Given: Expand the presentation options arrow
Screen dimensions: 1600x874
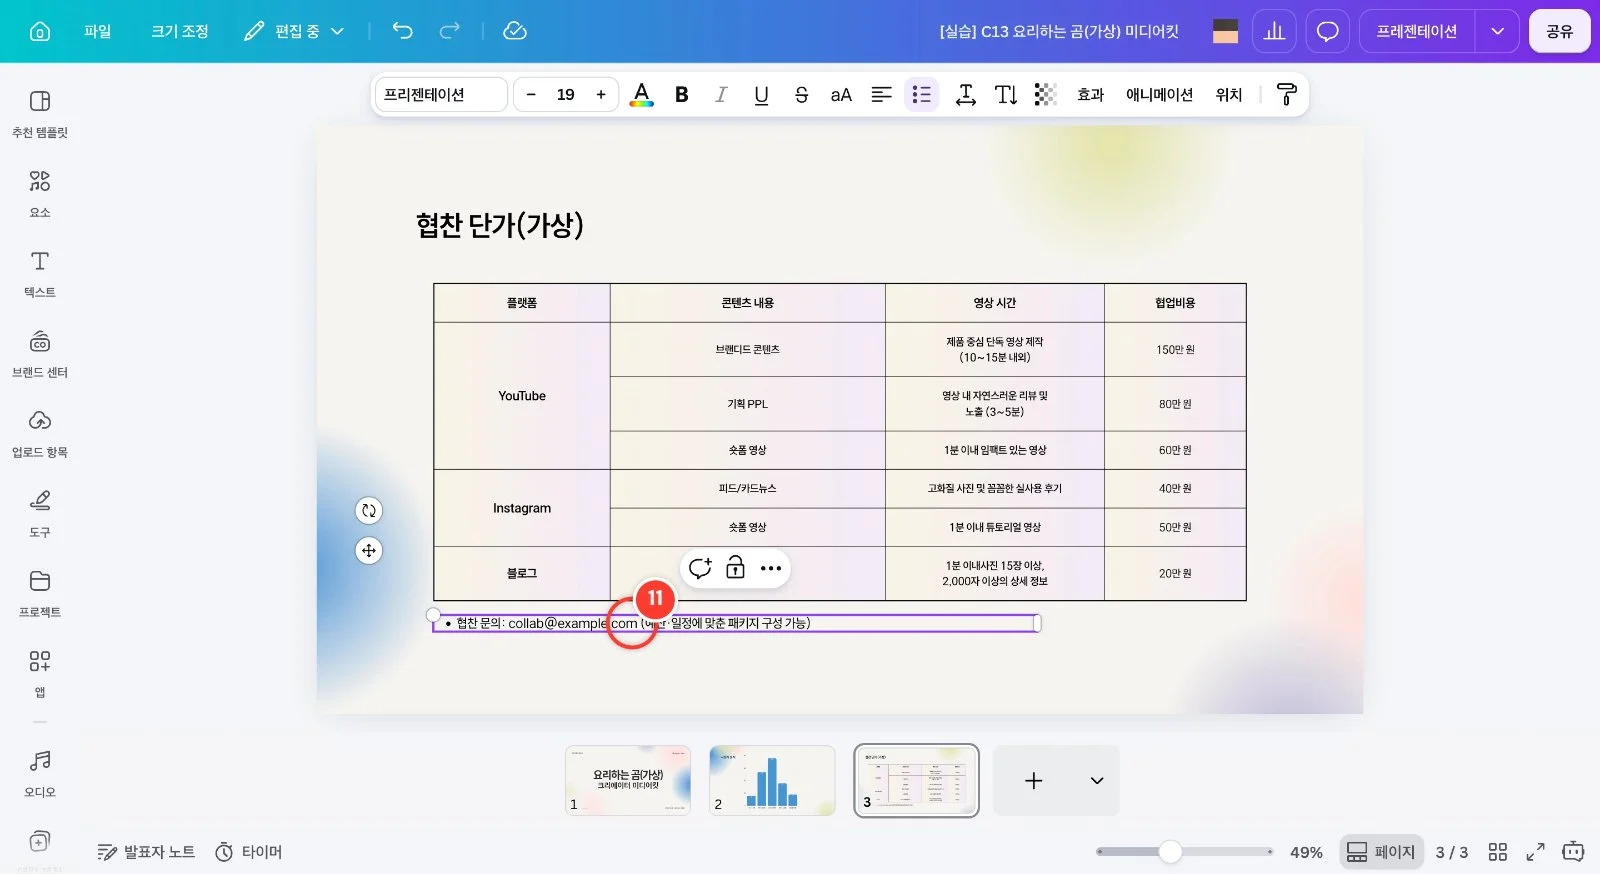Looking at the screenshot, I should 1497,31.
